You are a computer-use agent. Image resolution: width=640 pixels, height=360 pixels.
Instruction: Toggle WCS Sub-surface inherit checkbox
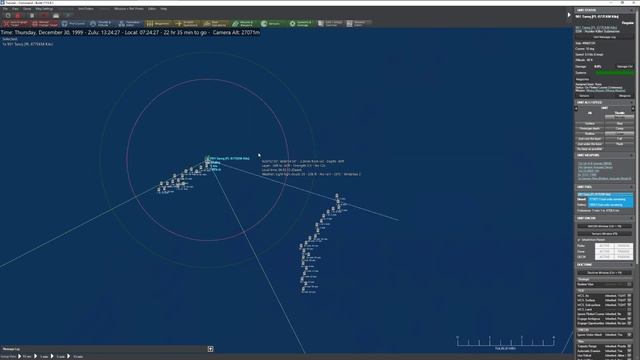tap(629, 304)
